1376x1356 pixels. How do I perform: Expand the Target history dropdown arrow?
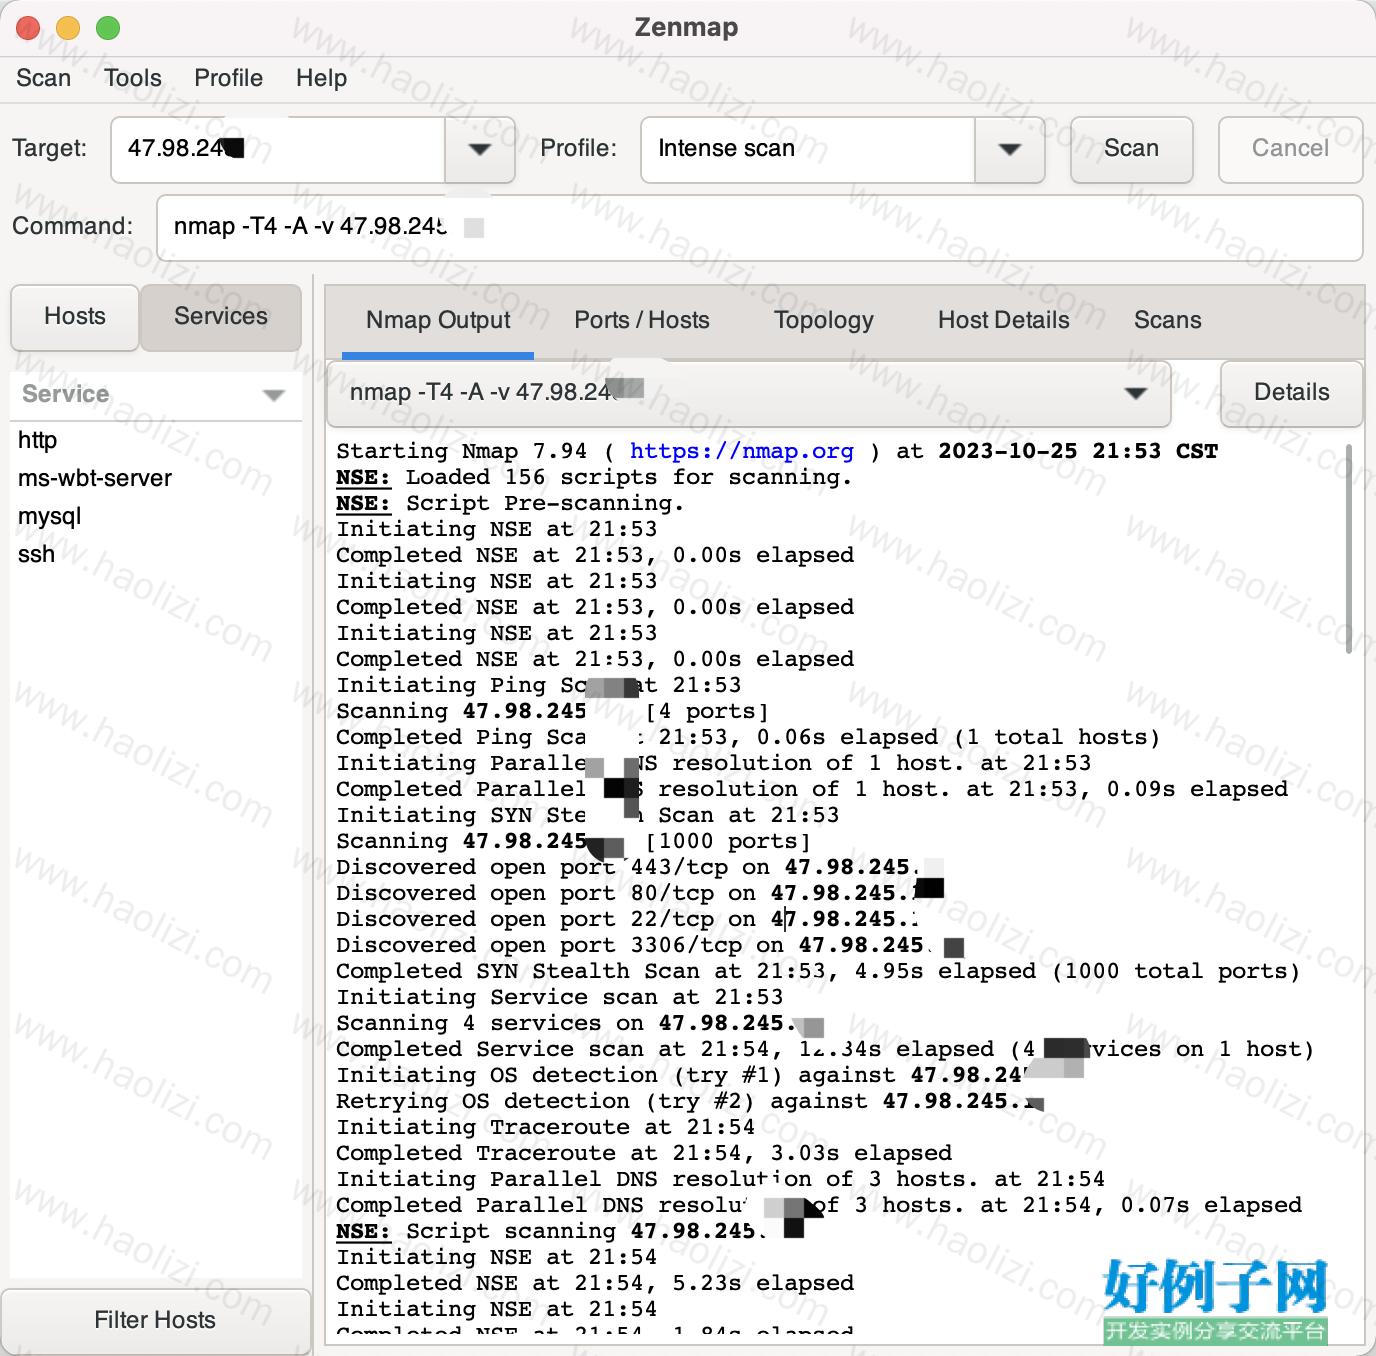[x=480, y=149]
